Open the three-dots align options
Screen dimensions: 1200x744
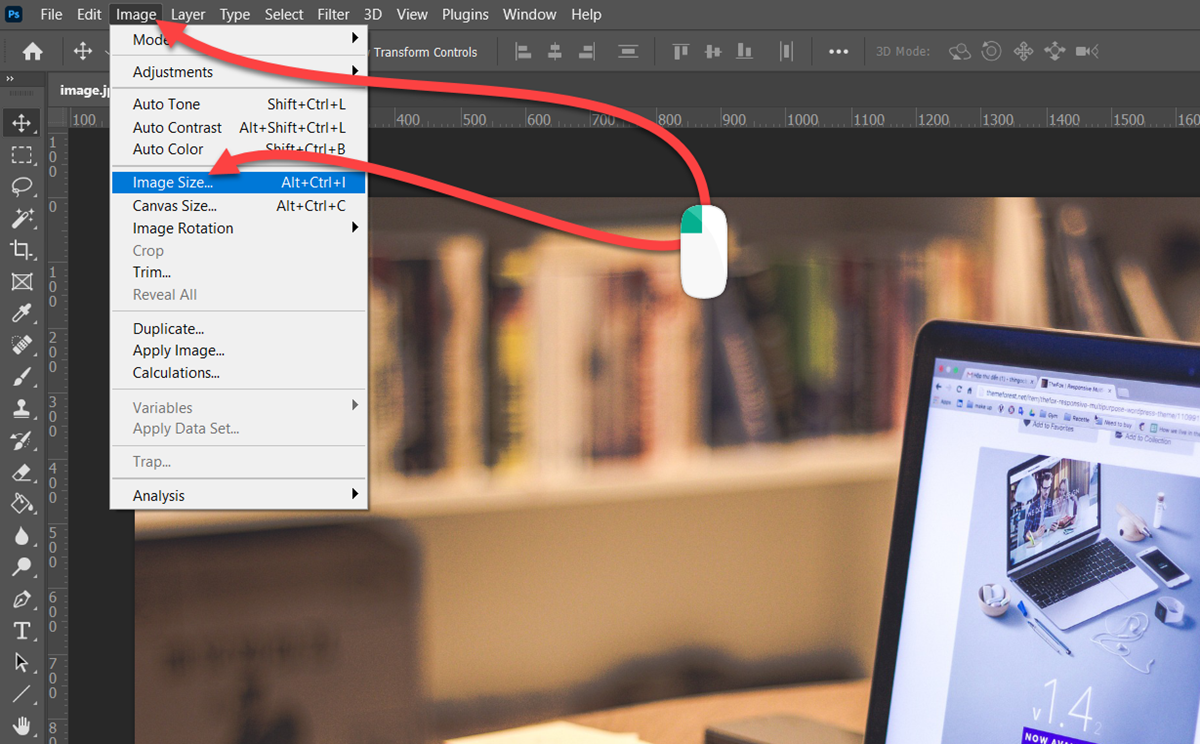coord(838,52)
